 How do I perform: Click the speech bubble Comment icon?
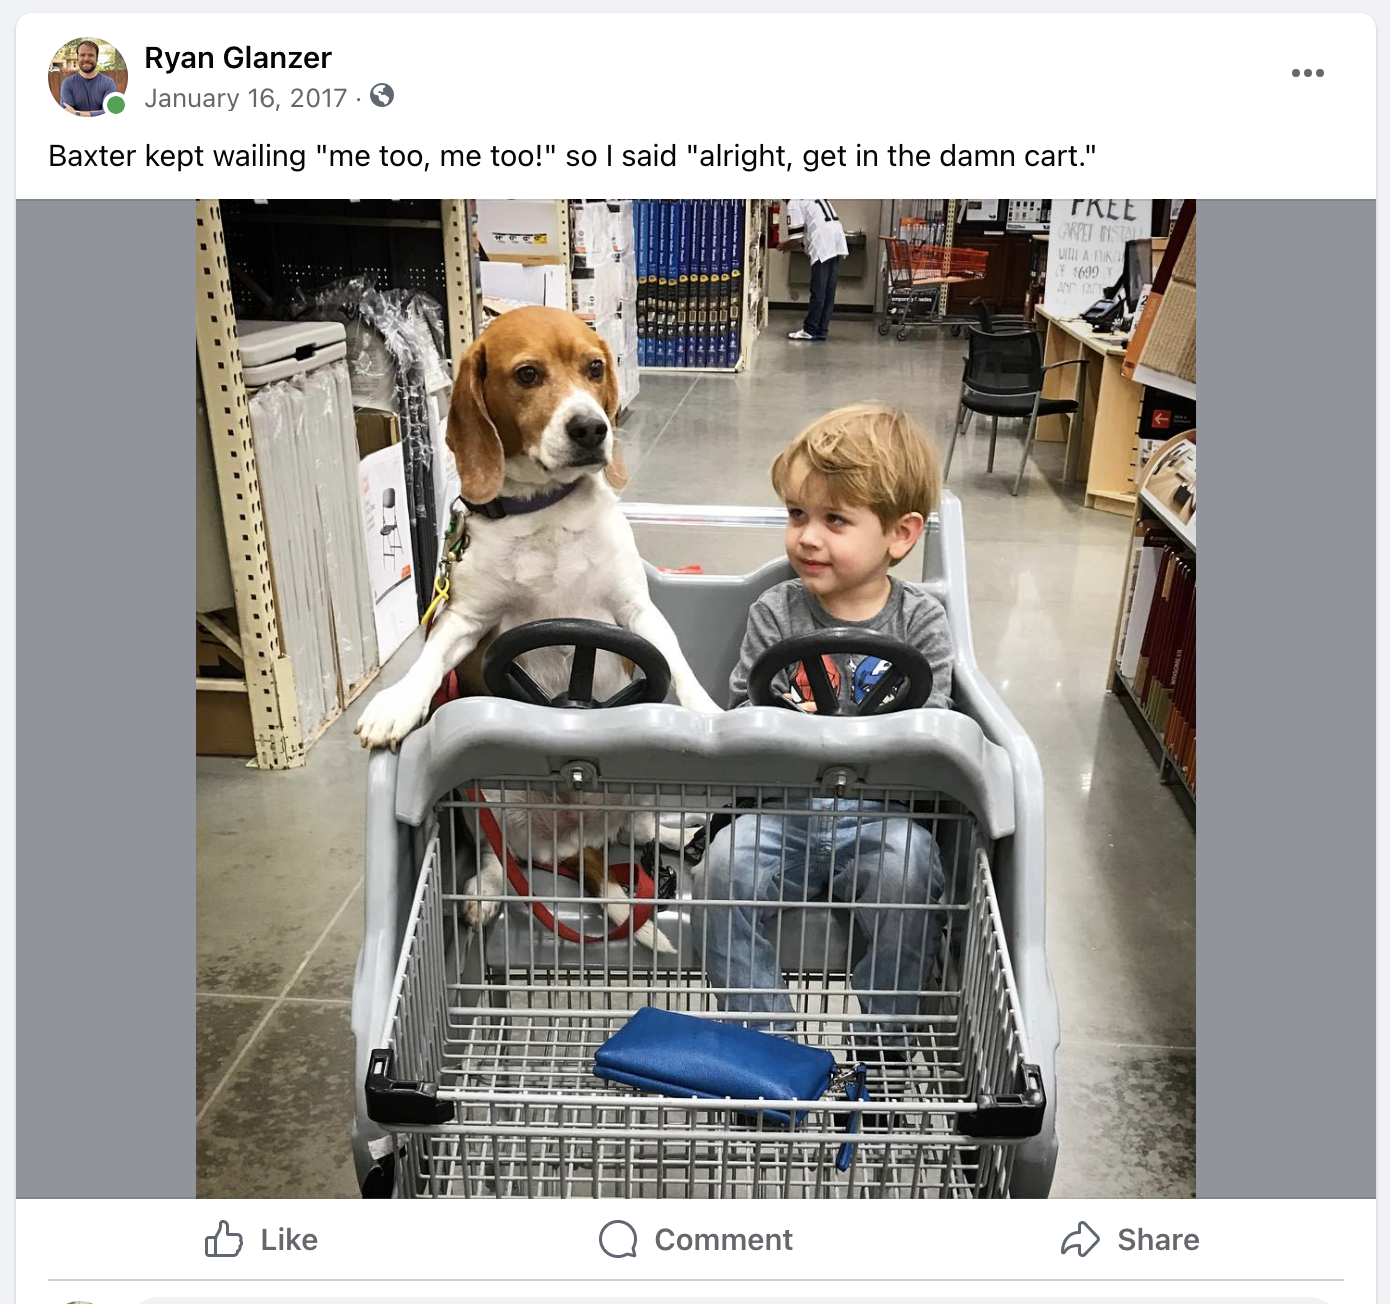pos(618,1239)
